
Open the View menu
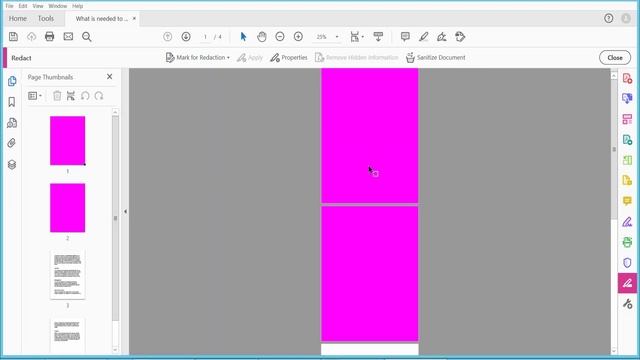(38, 6)
